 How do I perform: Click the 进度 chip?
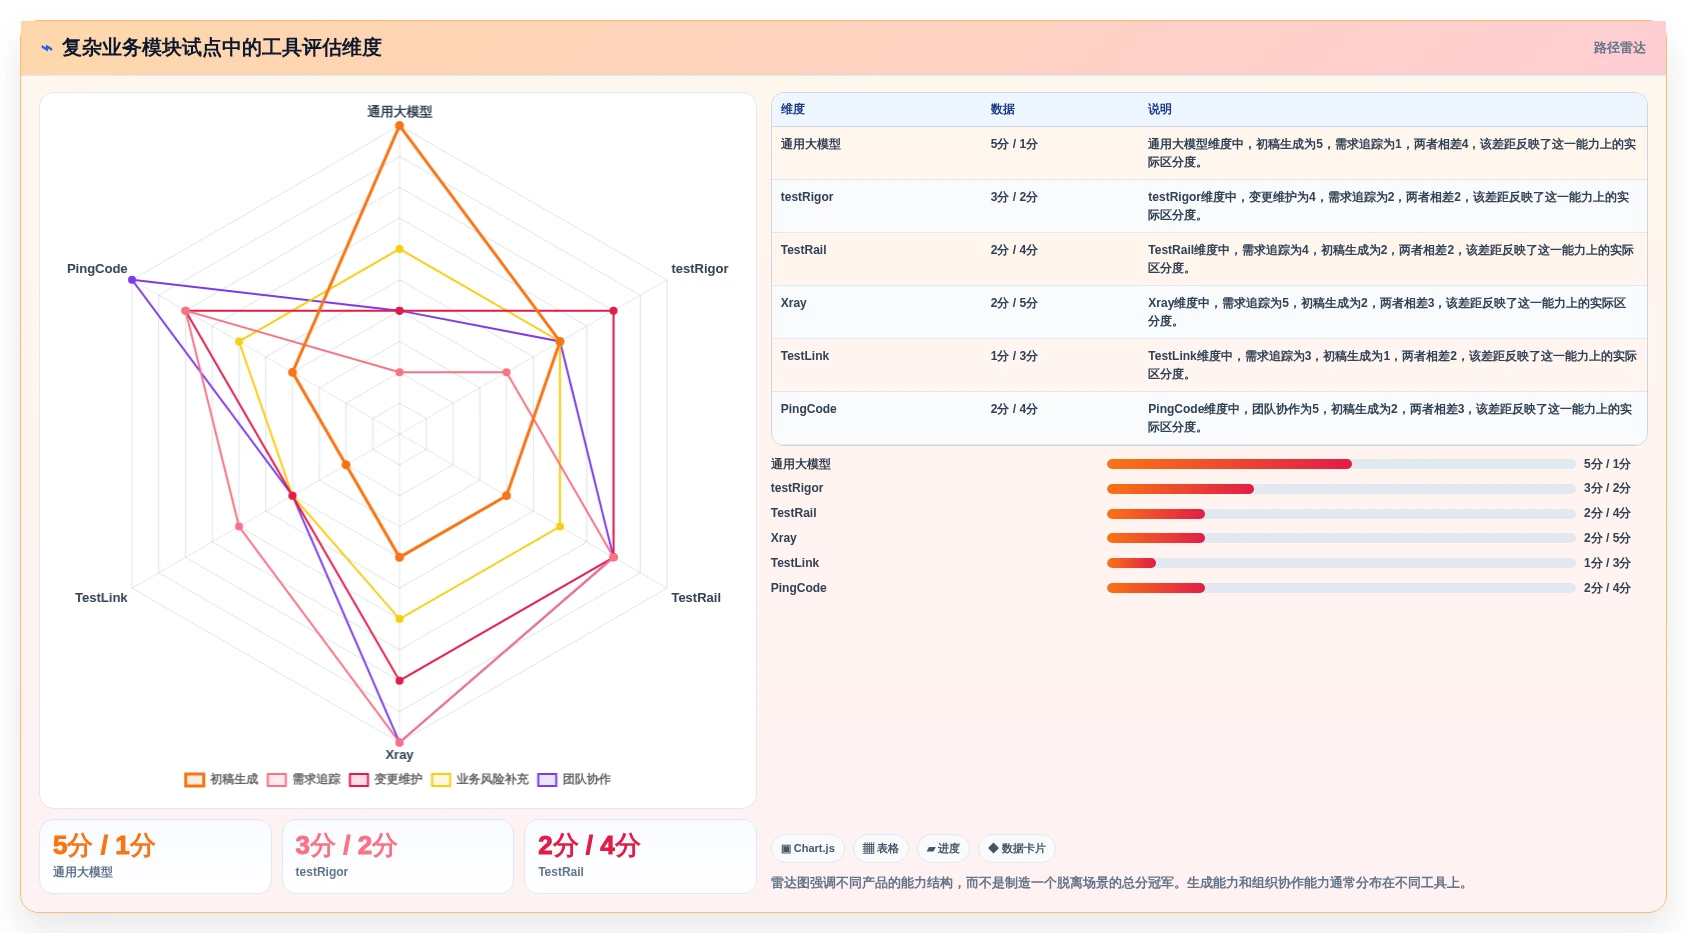click(x=943, y=849)
